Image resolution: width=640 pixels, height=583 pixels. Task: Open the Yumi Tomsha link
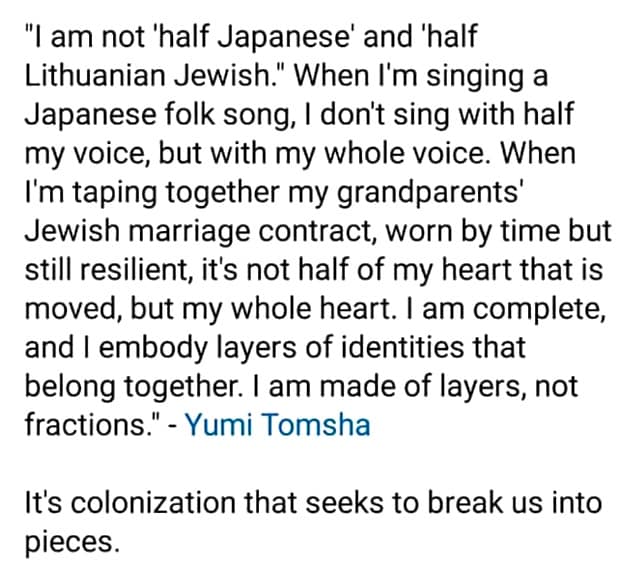coord(278,425)
